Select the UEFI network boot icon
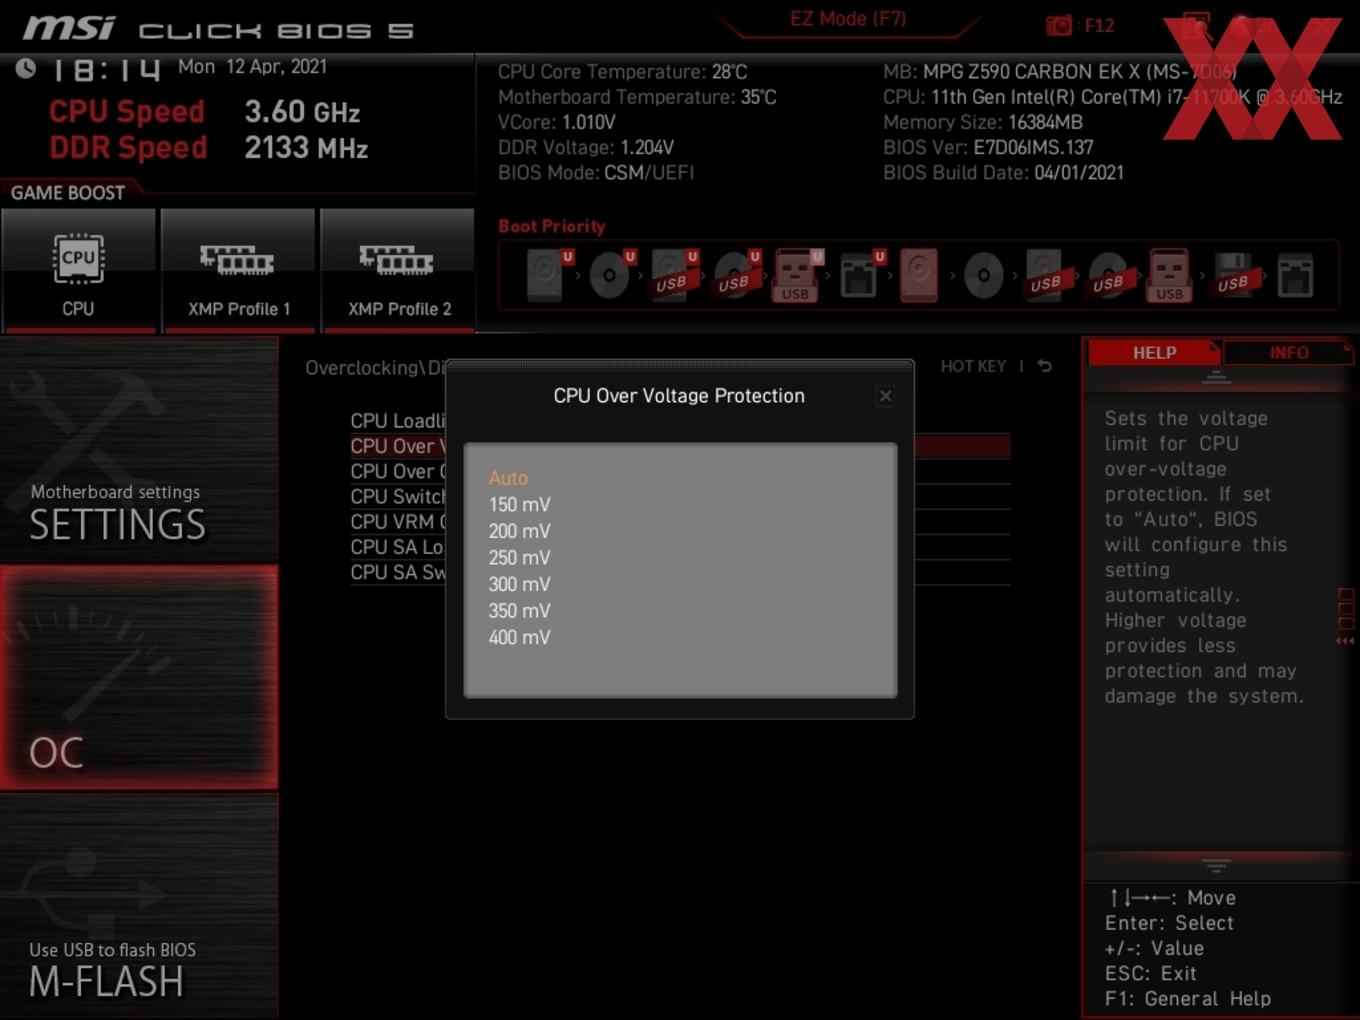The width and height of the screenshot is (1360, 1020). [860, 274]
